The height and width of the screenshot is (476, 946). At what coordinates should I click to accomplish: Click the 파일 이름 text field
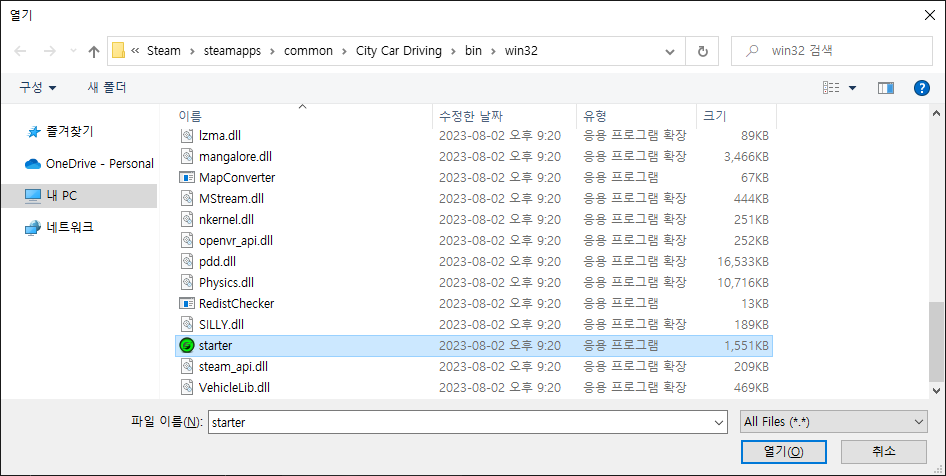pyautogui.click(x=468, y=422)
